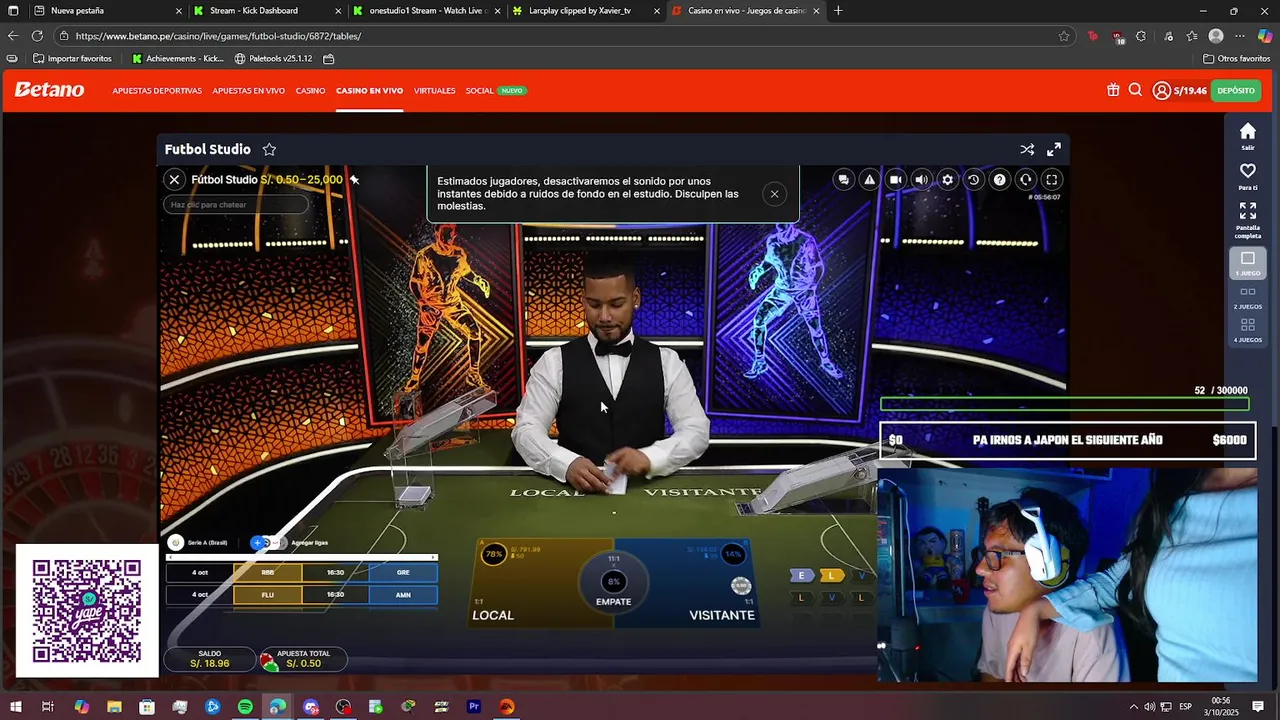This screenshot has height=720, width=1280.
Task: Toggle in-game fullscreen icon
Action: coord(1051,180)
